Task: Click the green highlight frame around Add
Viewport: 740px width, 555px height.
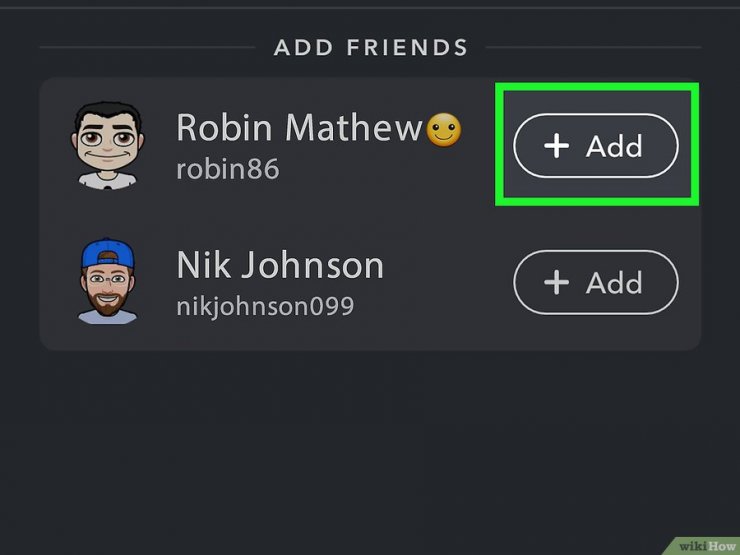Action: coord(597,144)
